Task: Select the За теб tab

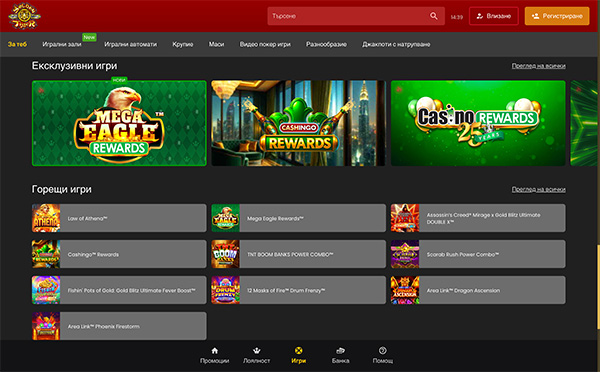Action: 17,44
